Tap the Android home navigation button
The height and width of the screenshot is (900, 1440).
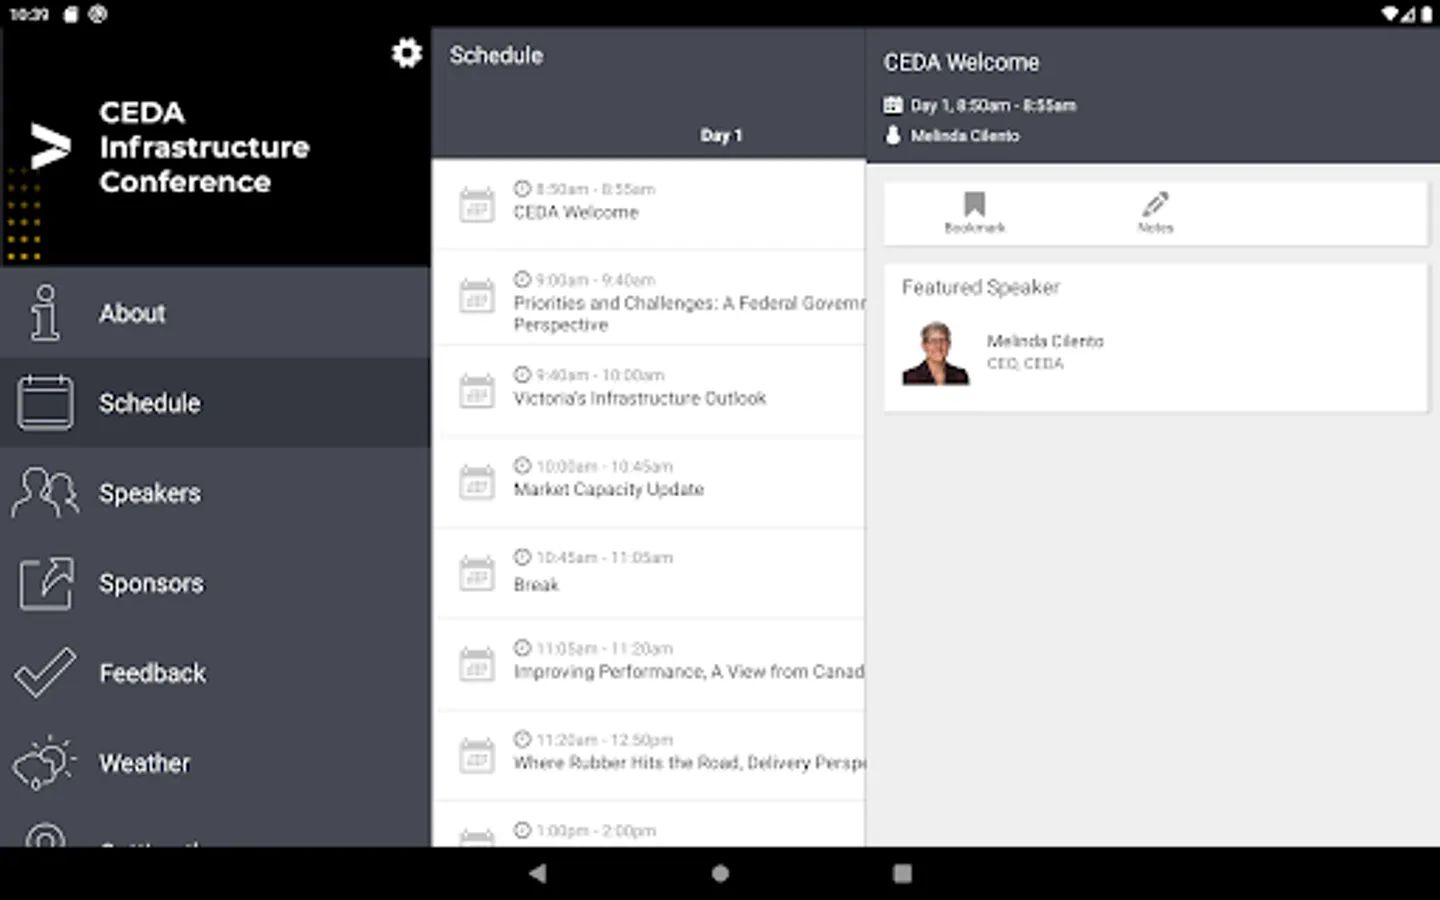[x=720, y=873]
